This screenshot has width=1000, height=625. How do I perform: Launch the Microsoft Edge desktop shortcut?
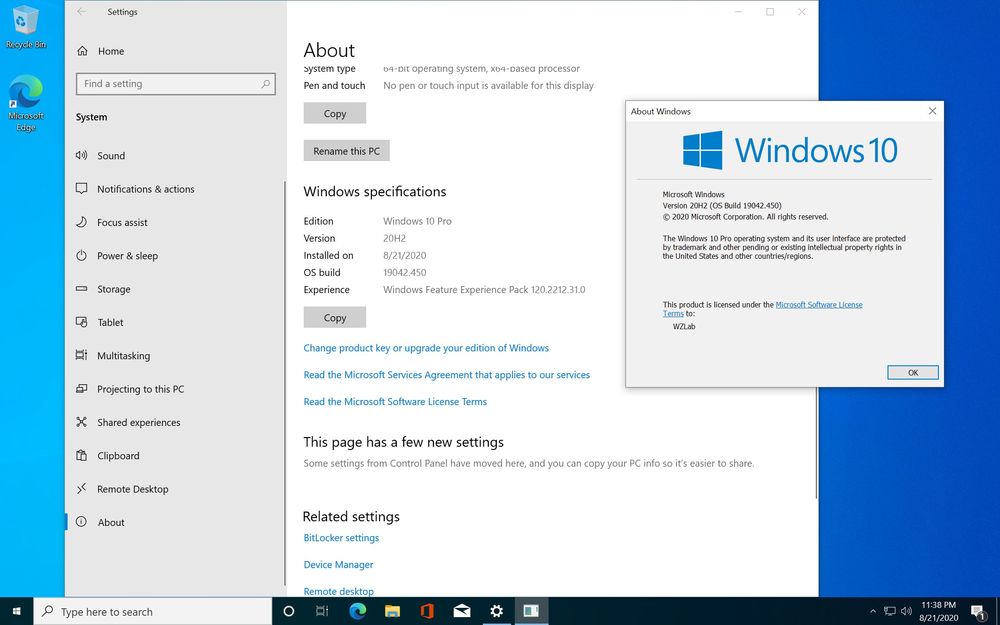click(26, 103)
